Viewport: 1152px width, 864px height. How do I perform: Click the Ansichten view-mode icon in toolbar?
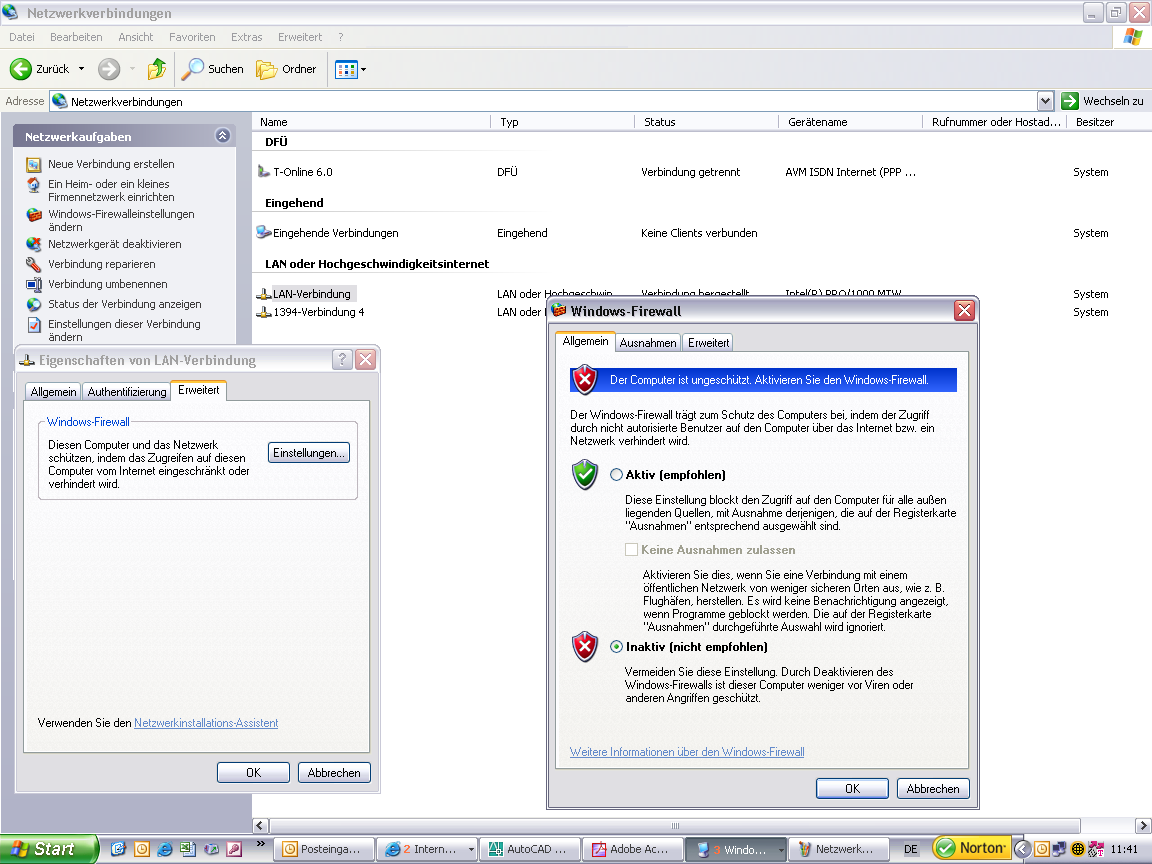(345, 70)
